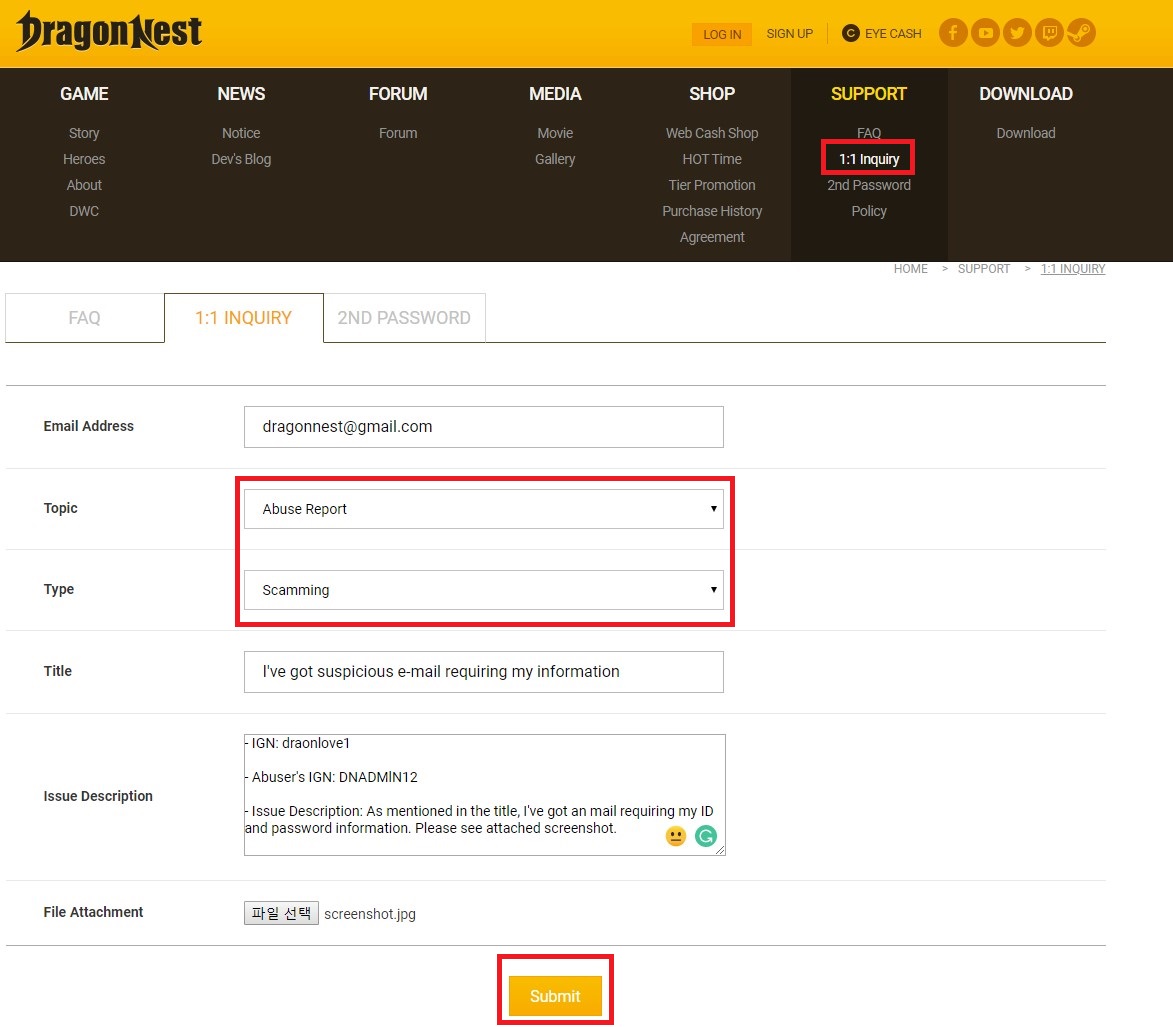Click the Eye Cash coin icon
1173x1027 pixels.
[851, 34]
